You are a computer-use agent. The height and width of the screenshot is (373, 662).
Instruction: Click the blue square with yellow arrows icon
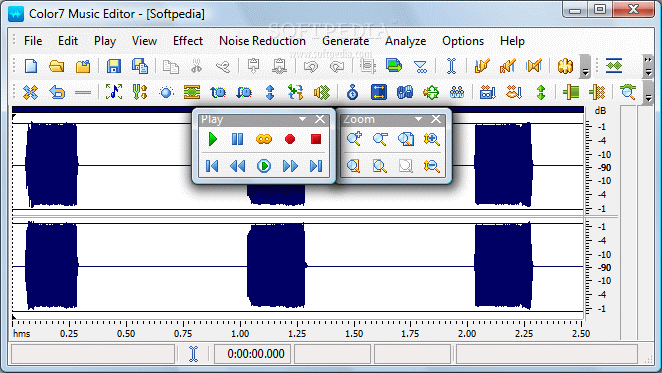[379, 92]
